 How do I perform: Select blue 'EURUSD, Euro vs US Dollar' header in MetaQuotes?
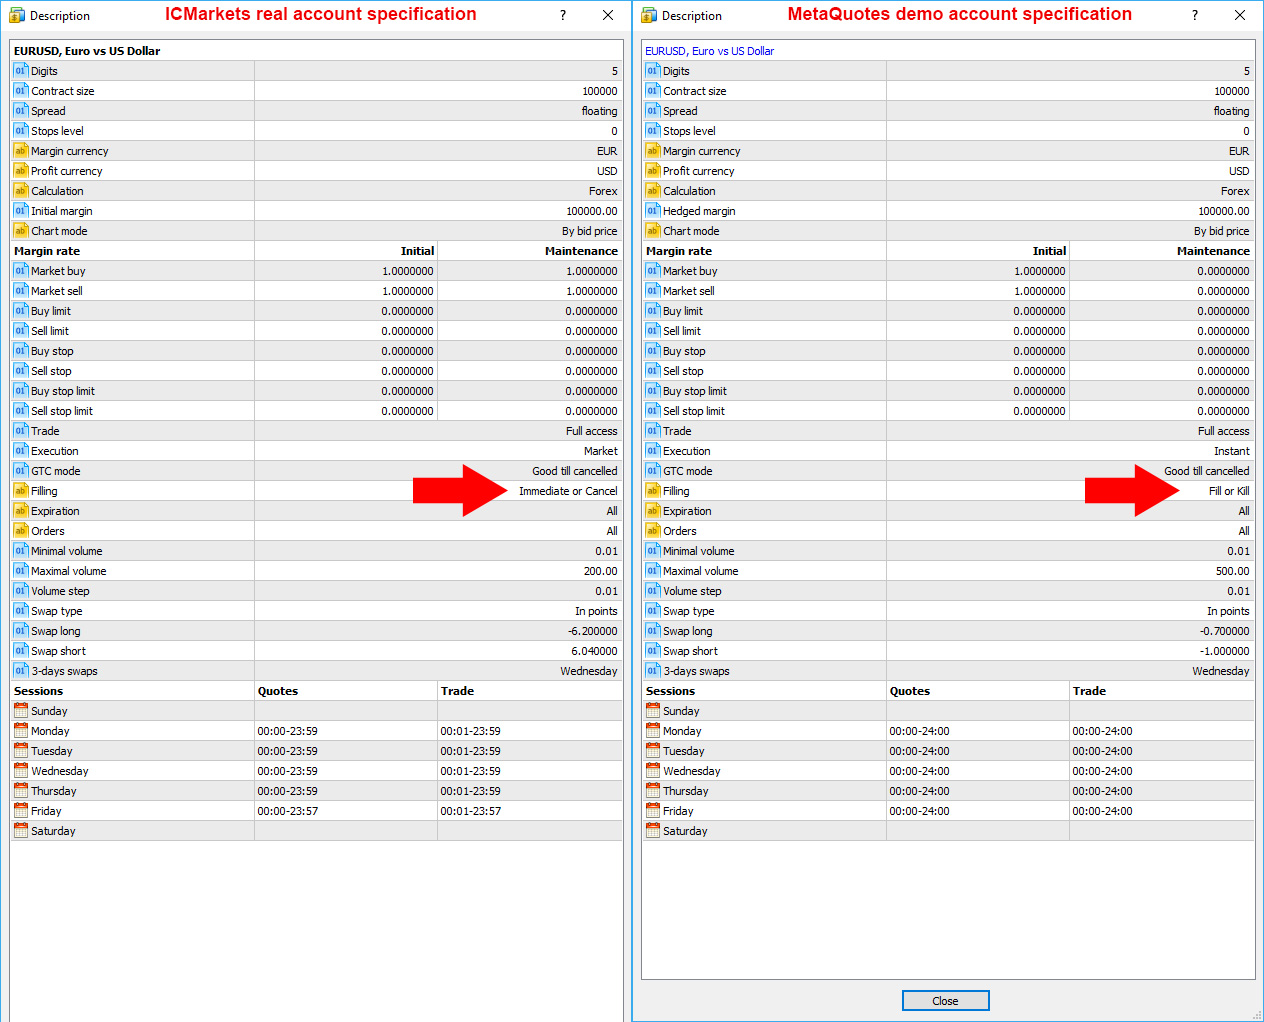[x=710, y=51]
